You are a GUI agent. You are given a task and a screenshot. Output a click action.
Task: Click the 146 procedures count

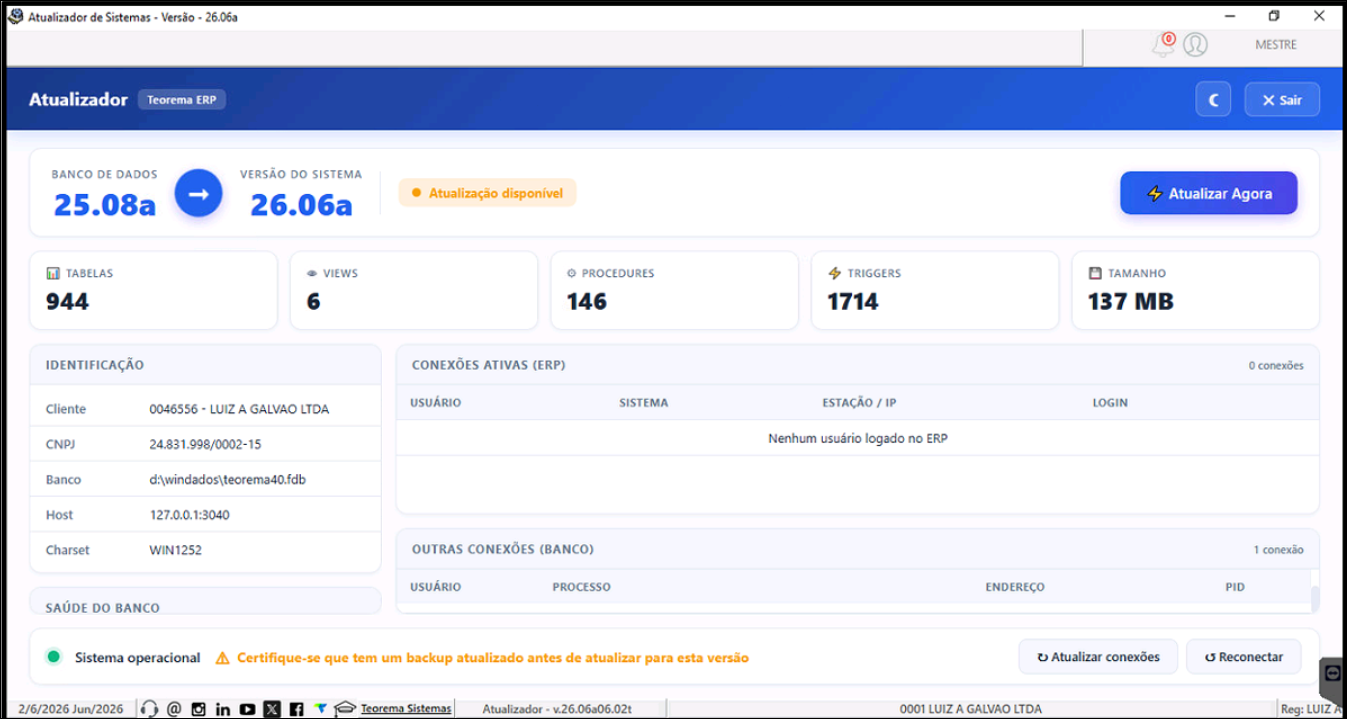click(x=587, y=301)
